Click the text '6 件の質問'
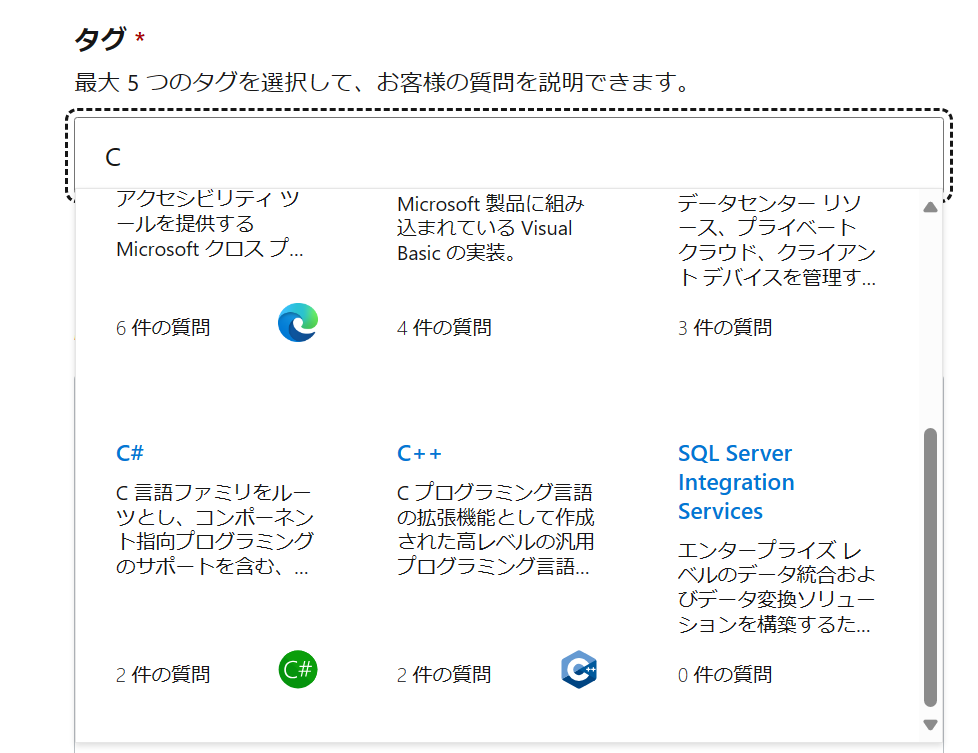Viewport: 978px width, 753px height. tap(163, 328)
